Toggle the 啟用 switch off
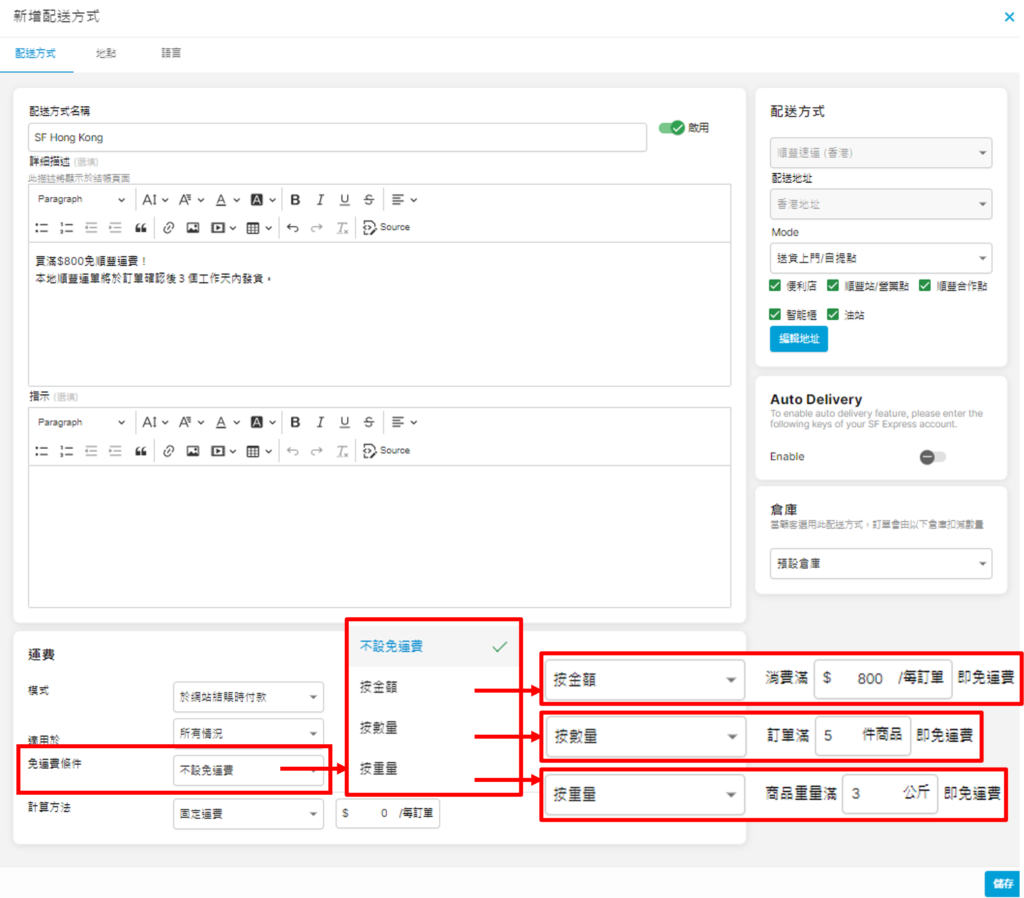The image size is (1024, 898). coord(672,128)
